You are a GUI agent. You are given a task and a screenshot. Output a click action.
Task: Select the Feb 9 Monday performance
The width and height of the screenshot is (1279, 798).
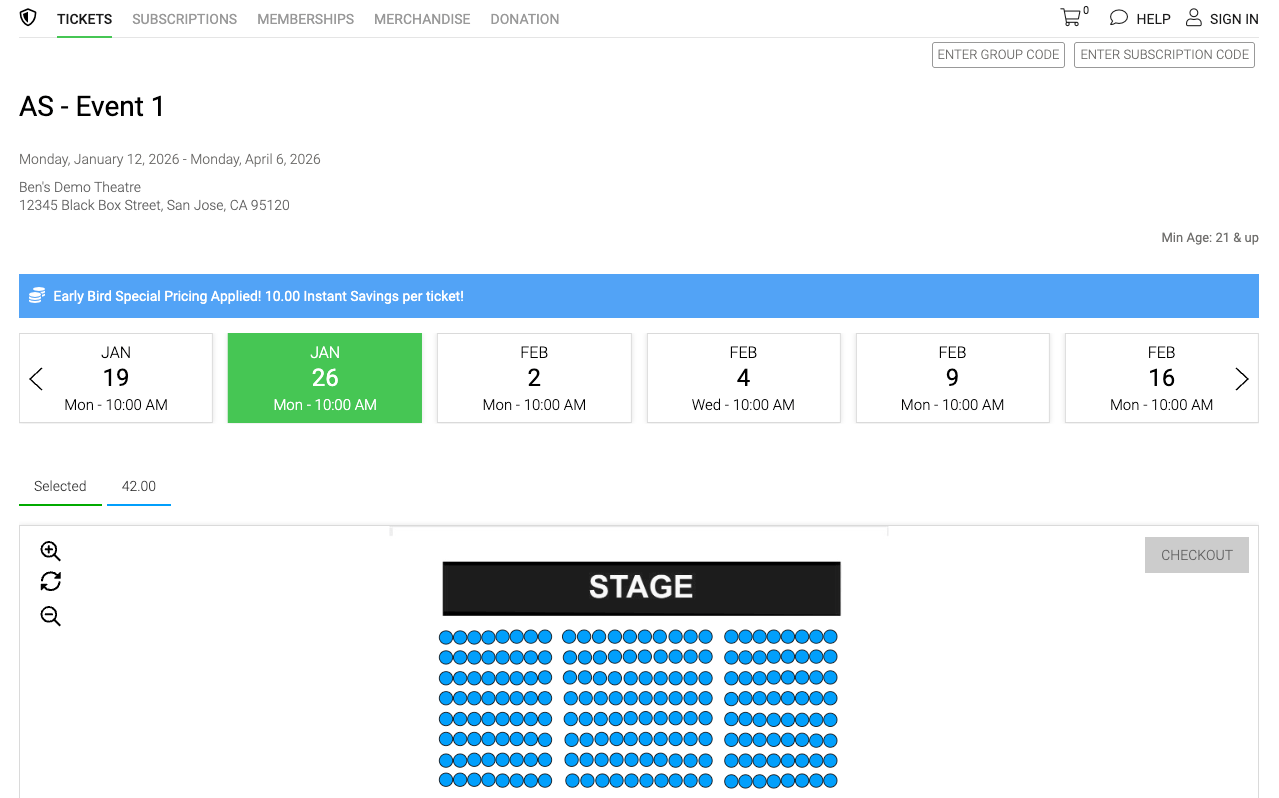point(952,378)
